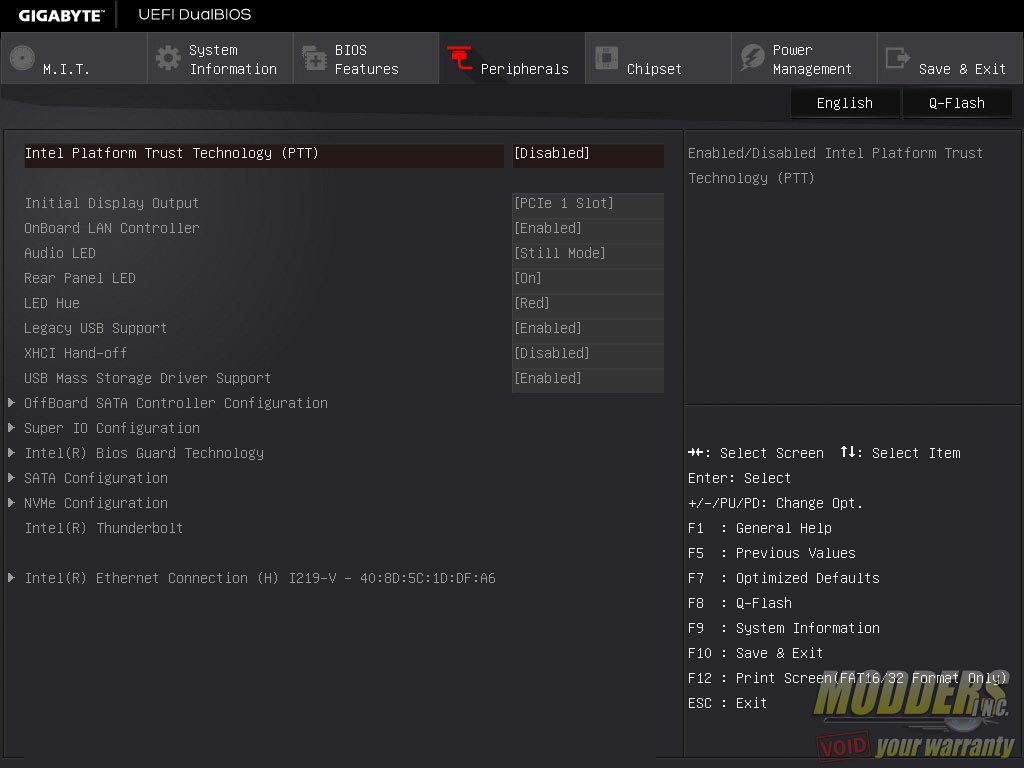
Task: Open Intel(R) Ethernet Connection I219-V submenu
Action: 260,579
